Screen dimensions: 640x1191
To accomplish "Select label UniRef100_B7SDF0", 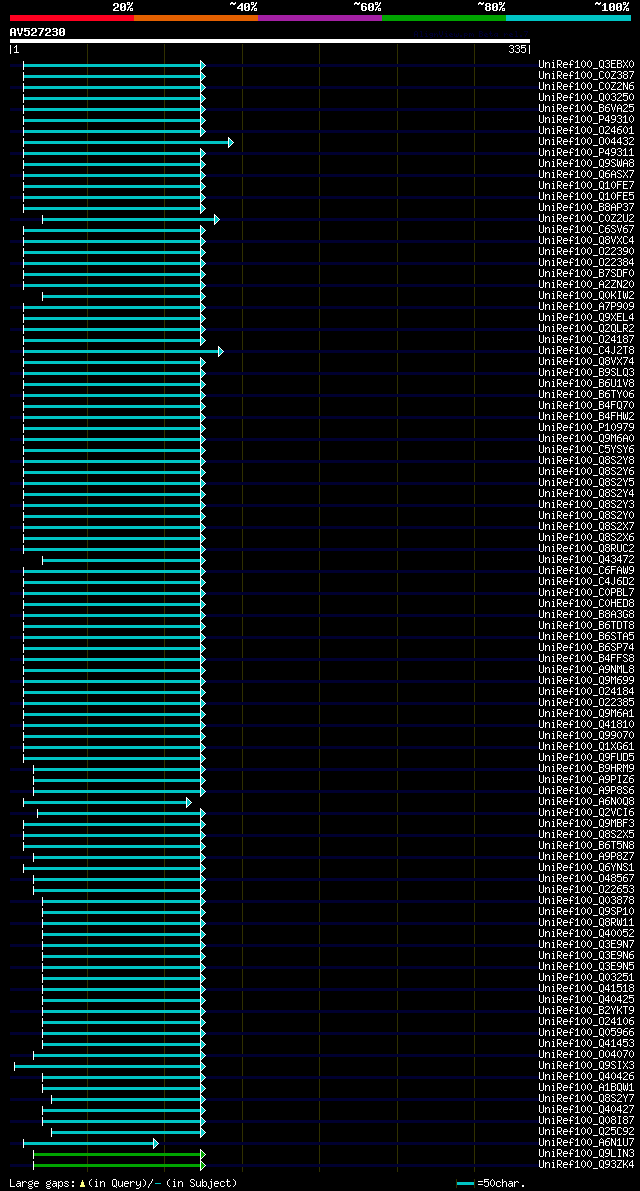I will 586,274.
